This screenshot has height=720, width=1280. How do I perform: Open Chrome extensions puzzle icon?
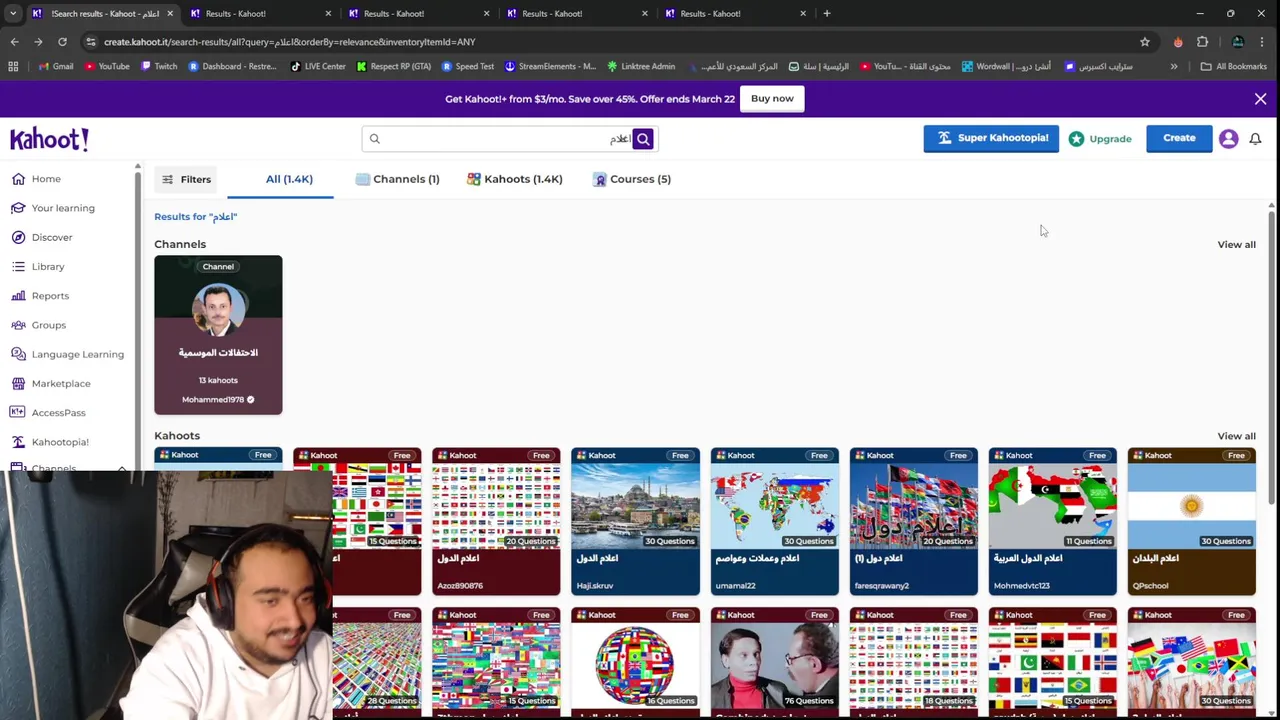[1202, 42]
